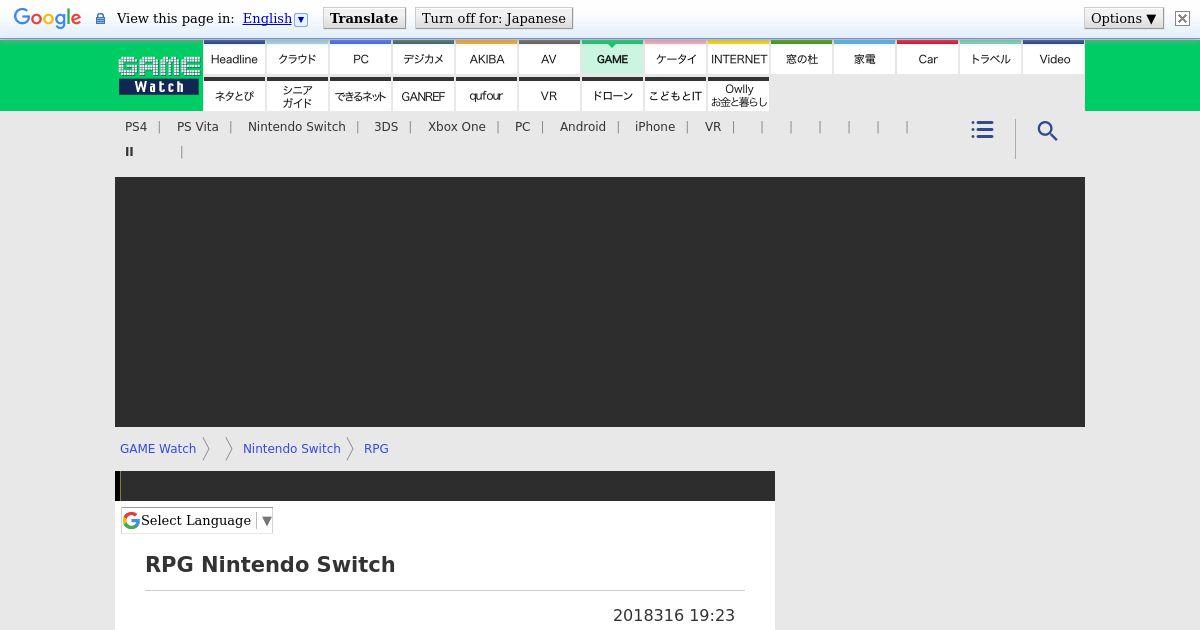This screenshot has width=1200, height=630.
Task: Go to VR category in subnav
Action: click(713, 127)
